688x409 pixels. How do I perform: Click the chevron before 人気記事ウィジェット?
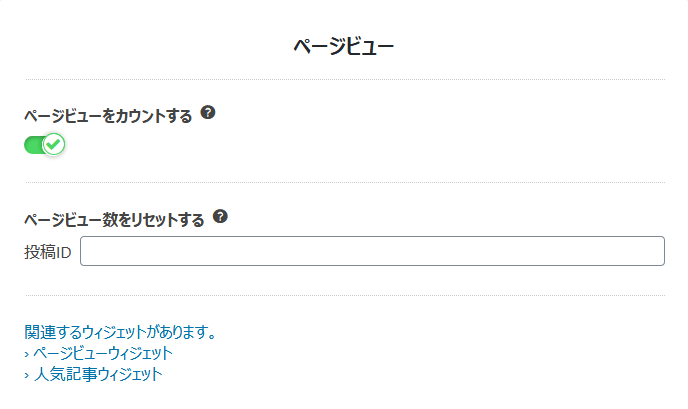point(27,375)
